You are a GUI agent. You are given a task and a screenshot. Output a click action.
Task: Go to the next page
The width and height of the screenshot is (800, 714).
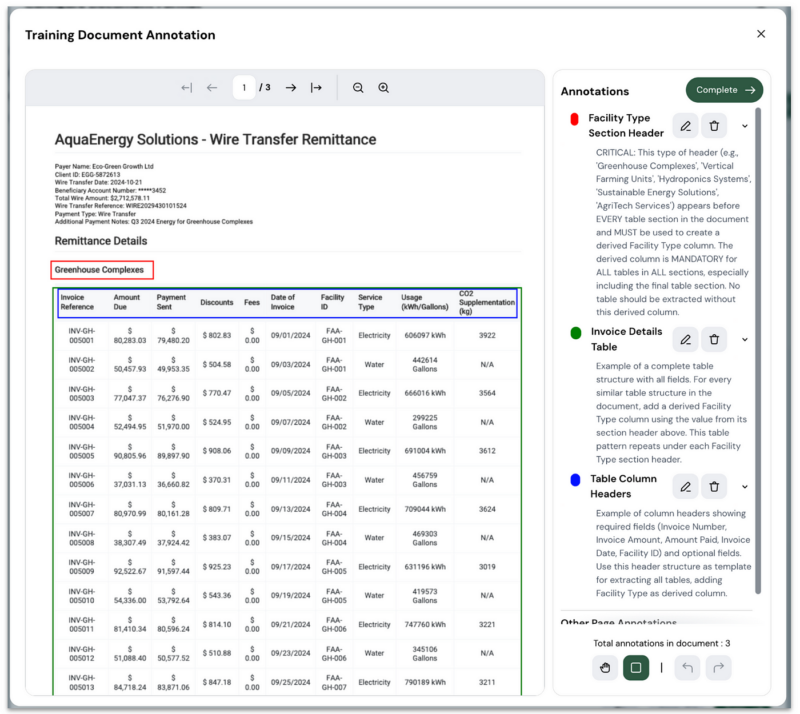tap(291, 88)
